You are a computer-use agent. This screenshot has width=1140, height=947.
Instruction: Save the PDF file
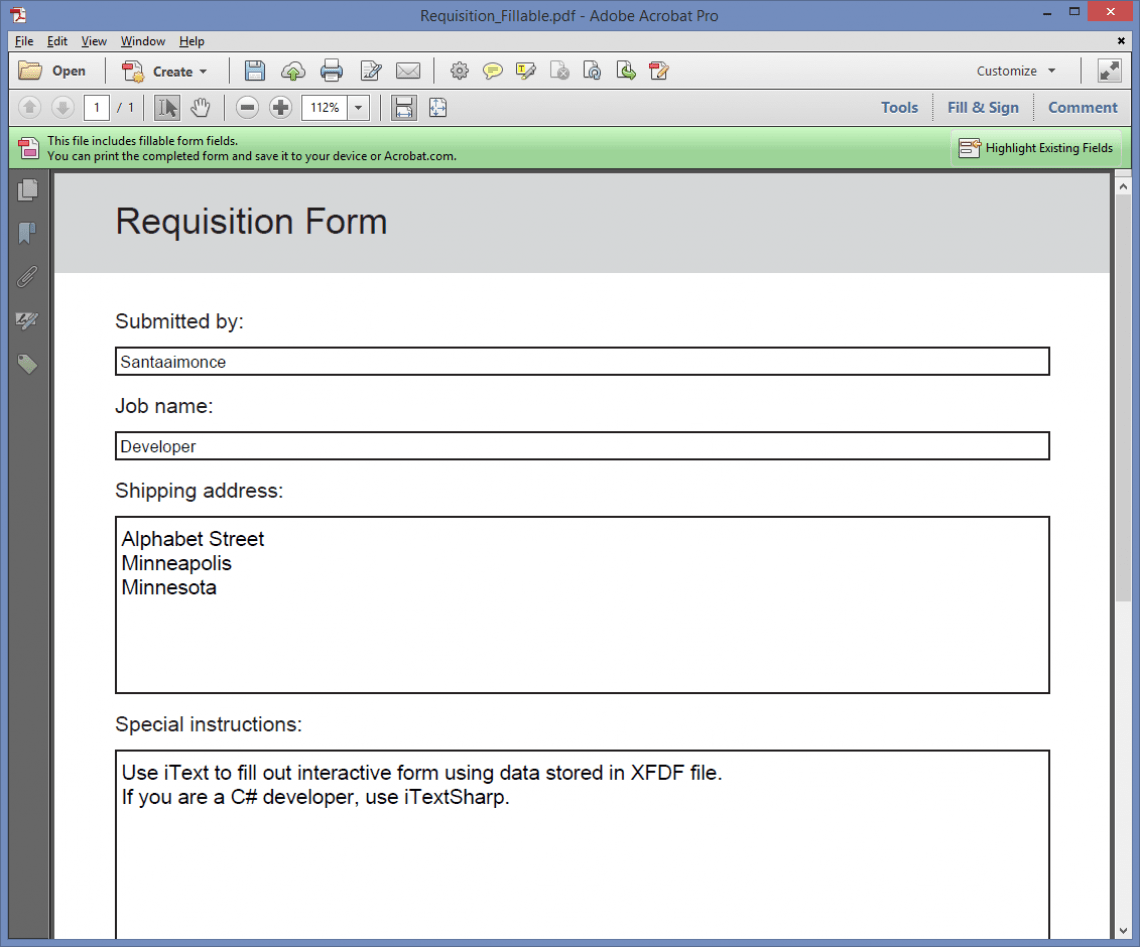click(x=255, y=71)
